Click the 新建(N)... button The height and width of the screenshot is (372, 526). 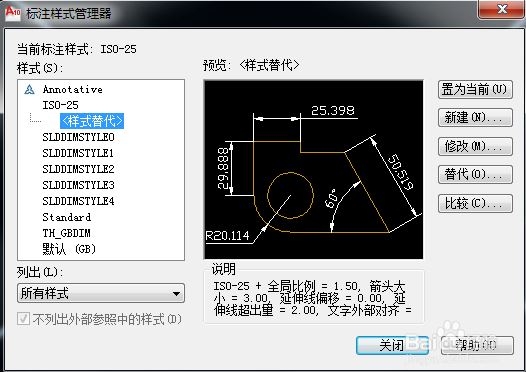pyautogui.click(x=475, y=118)
